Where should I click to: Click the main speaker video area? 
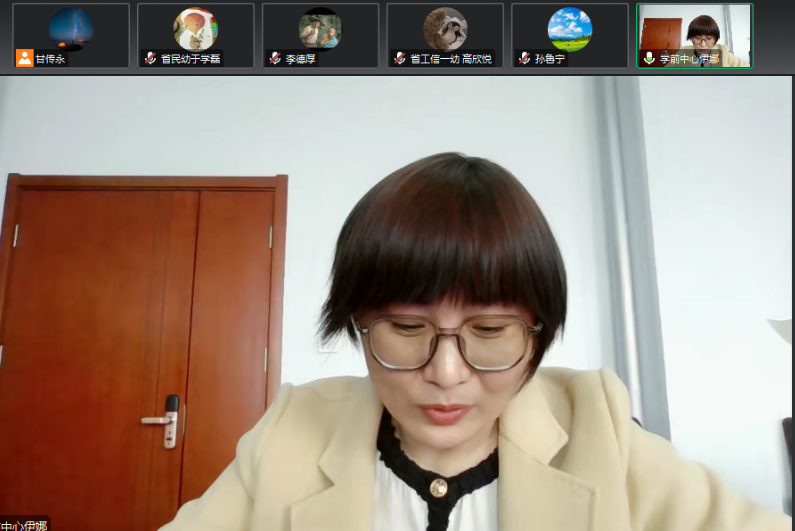(x=395, y=303)
